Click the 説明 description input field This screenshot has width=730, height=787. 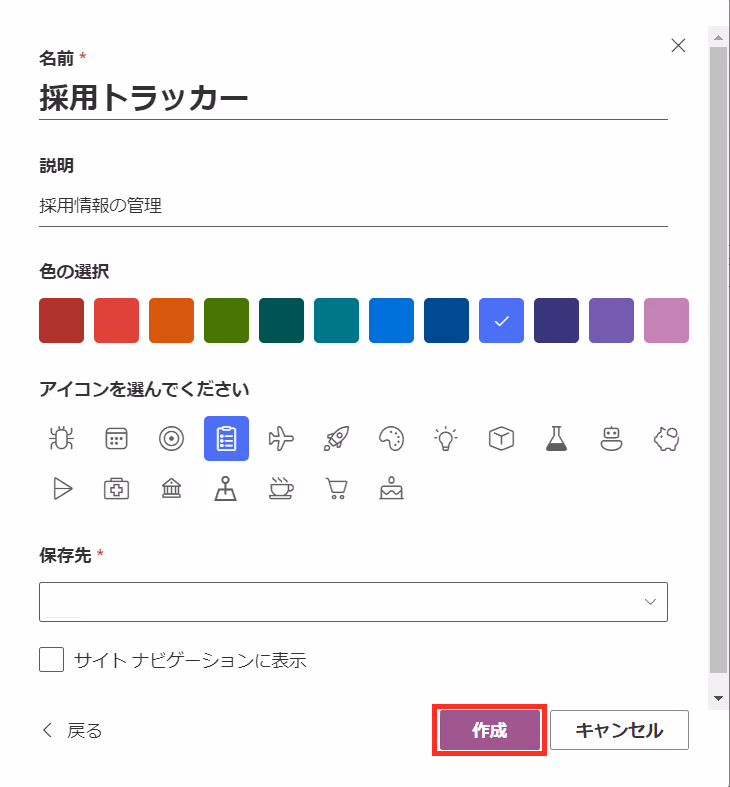click(x=353, y=206)
